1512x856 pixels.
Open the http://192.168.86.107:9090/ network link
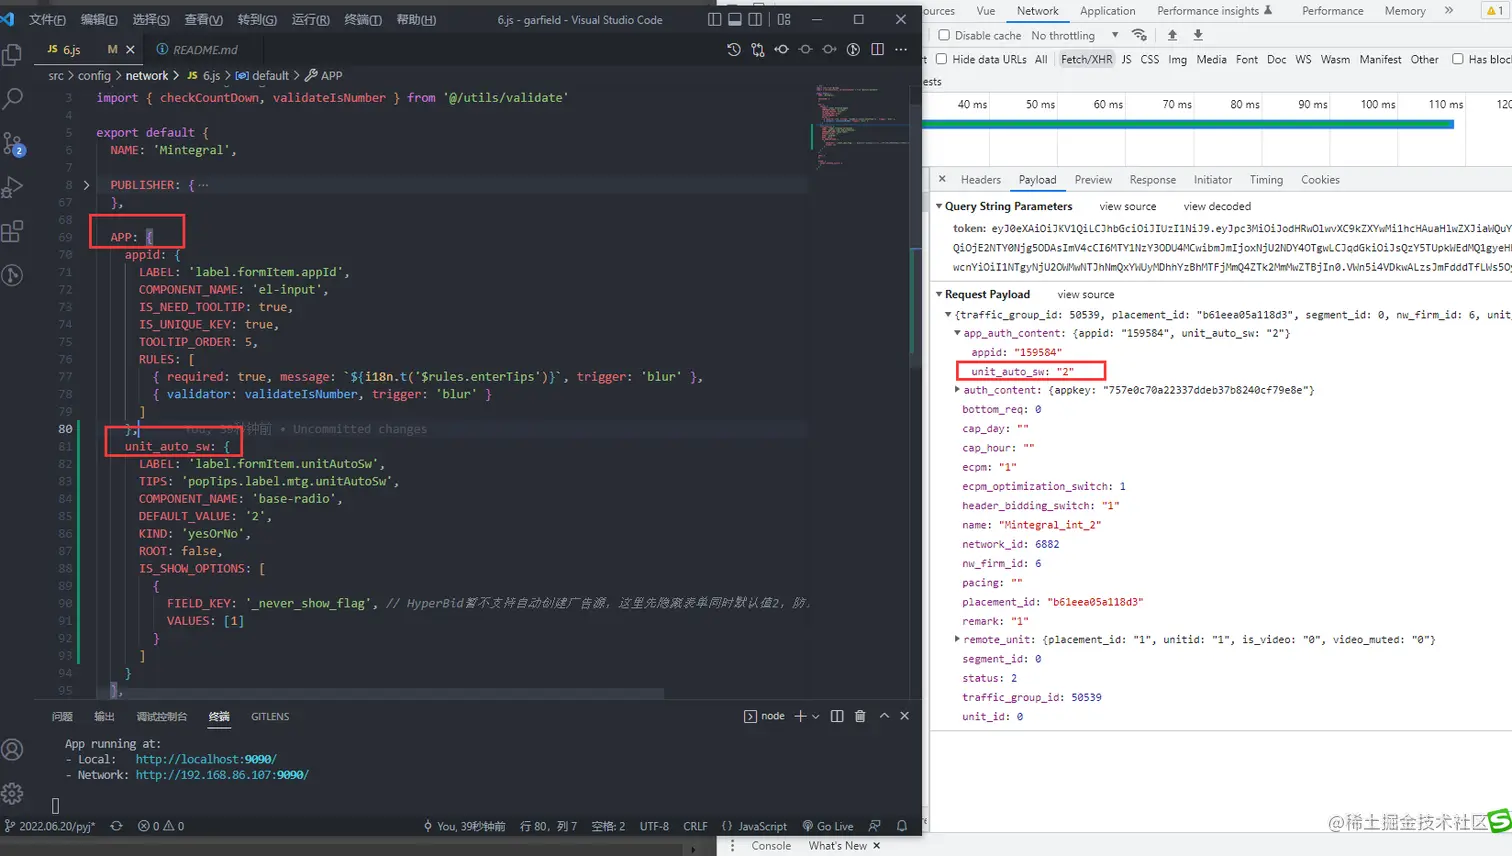pos(222,774)
